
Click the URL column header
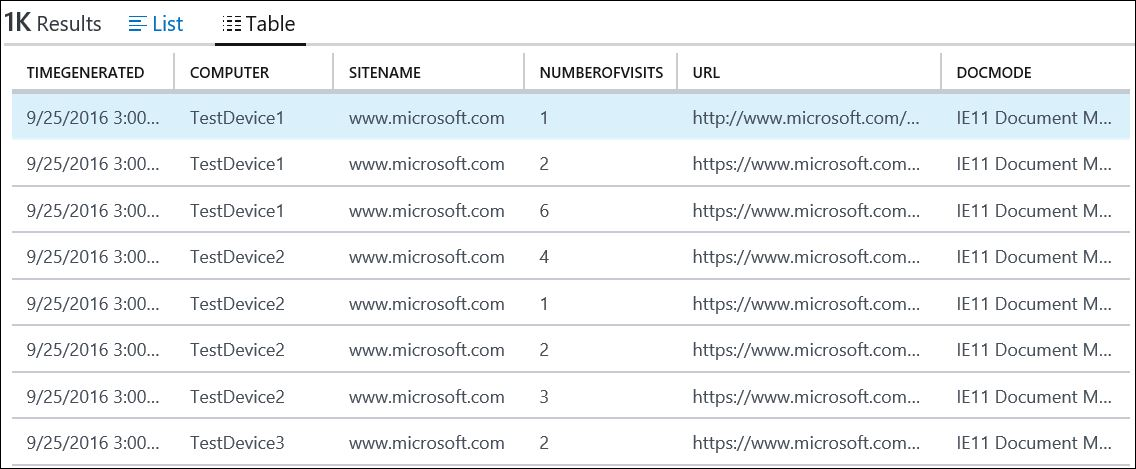pos(706,72)
